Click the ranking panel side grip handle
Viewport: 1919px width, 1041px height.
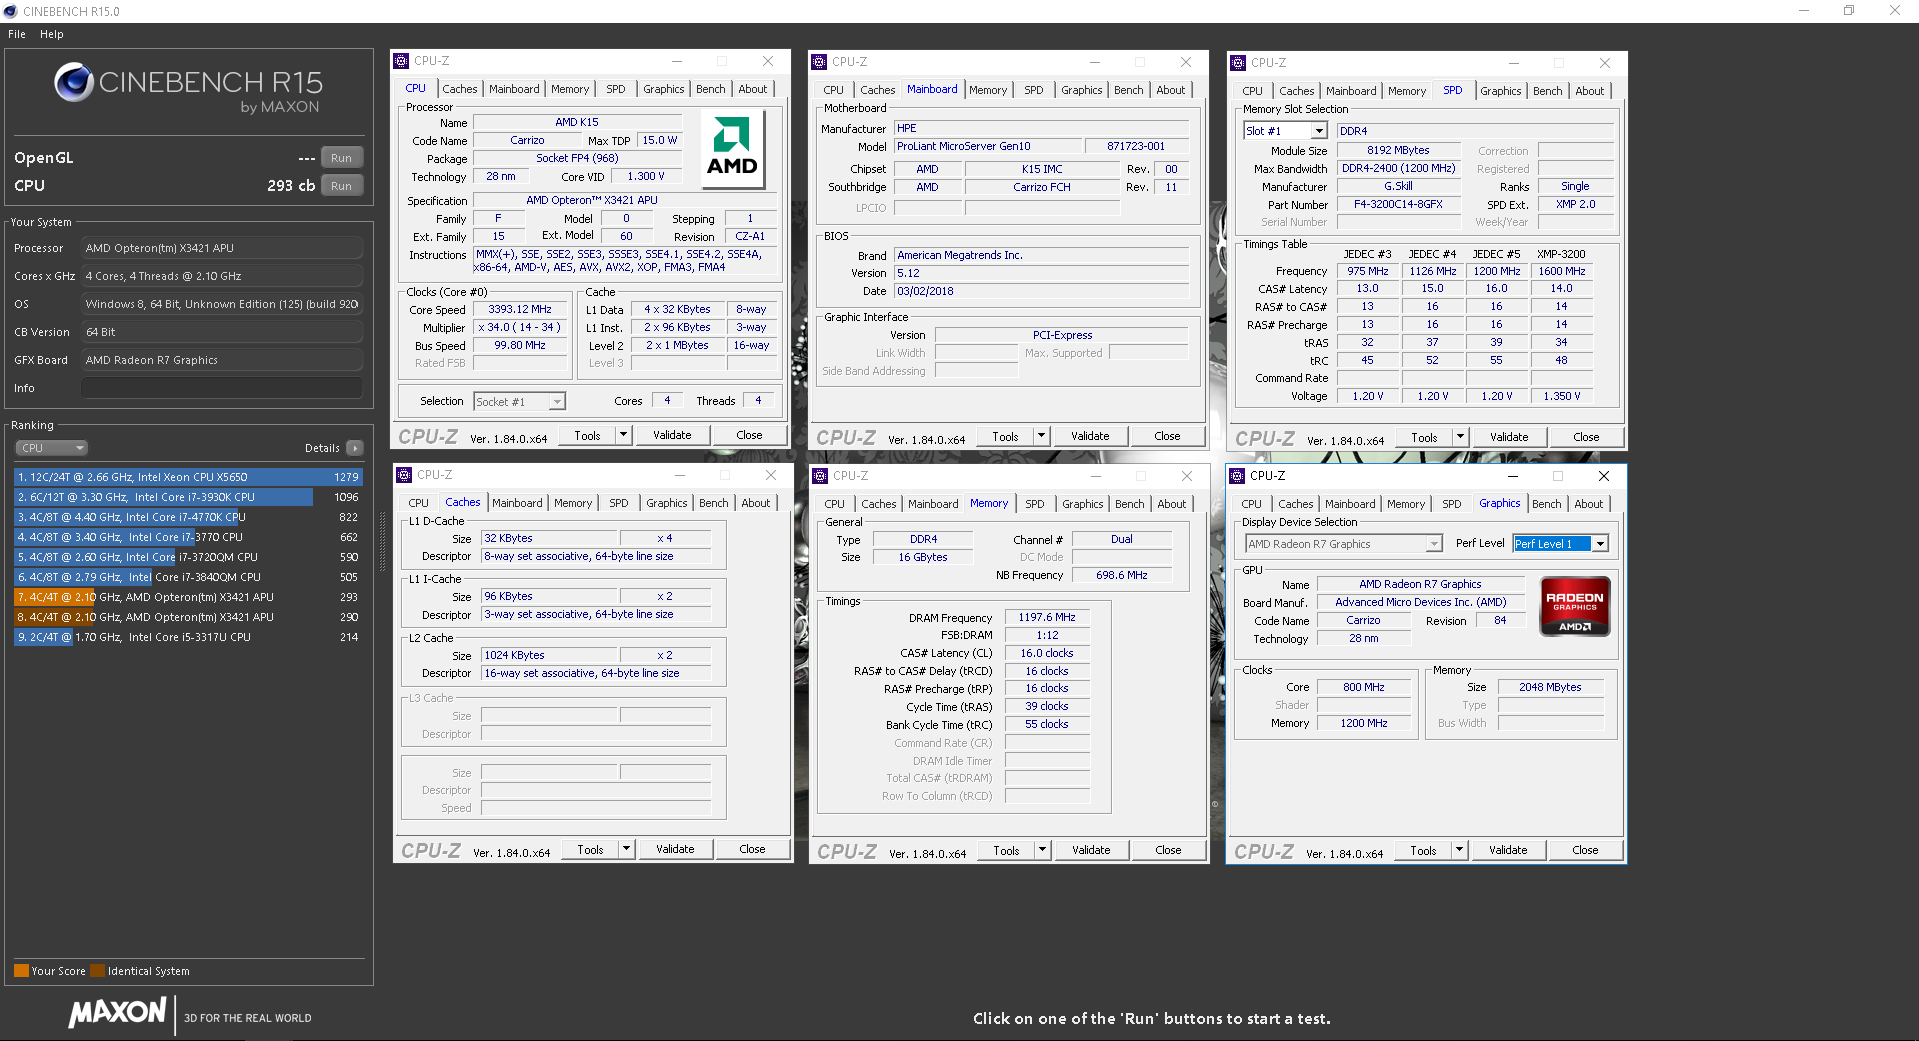pyautogui.click(x=382, y=542)
